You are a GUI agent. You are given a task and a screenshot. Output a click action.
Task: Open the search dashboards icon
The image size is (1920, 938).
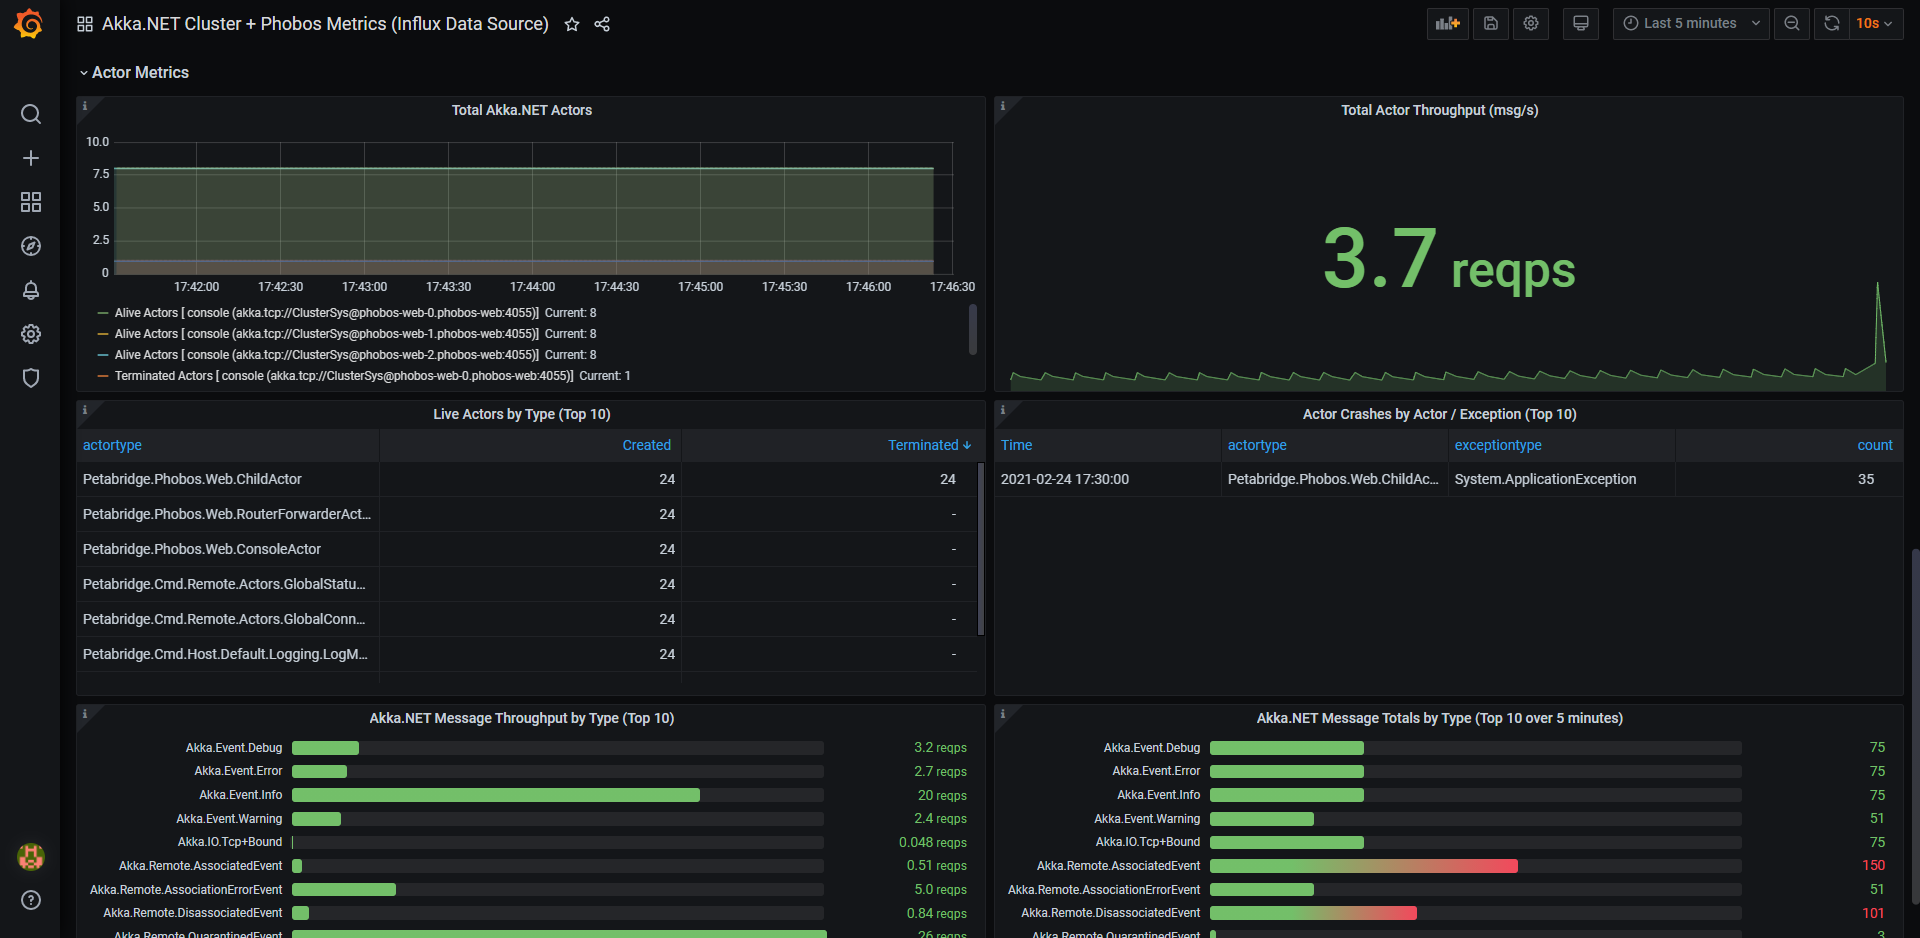click(31, 114)
